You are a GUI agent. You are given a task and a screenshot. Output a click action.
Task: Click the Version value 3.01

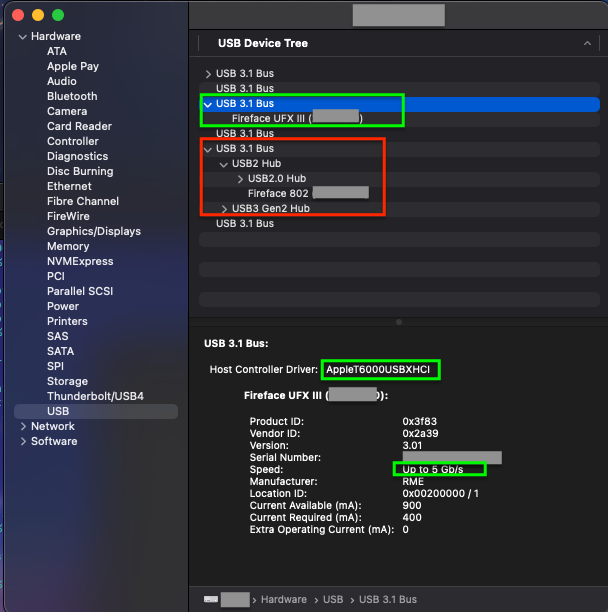(412, 446)
